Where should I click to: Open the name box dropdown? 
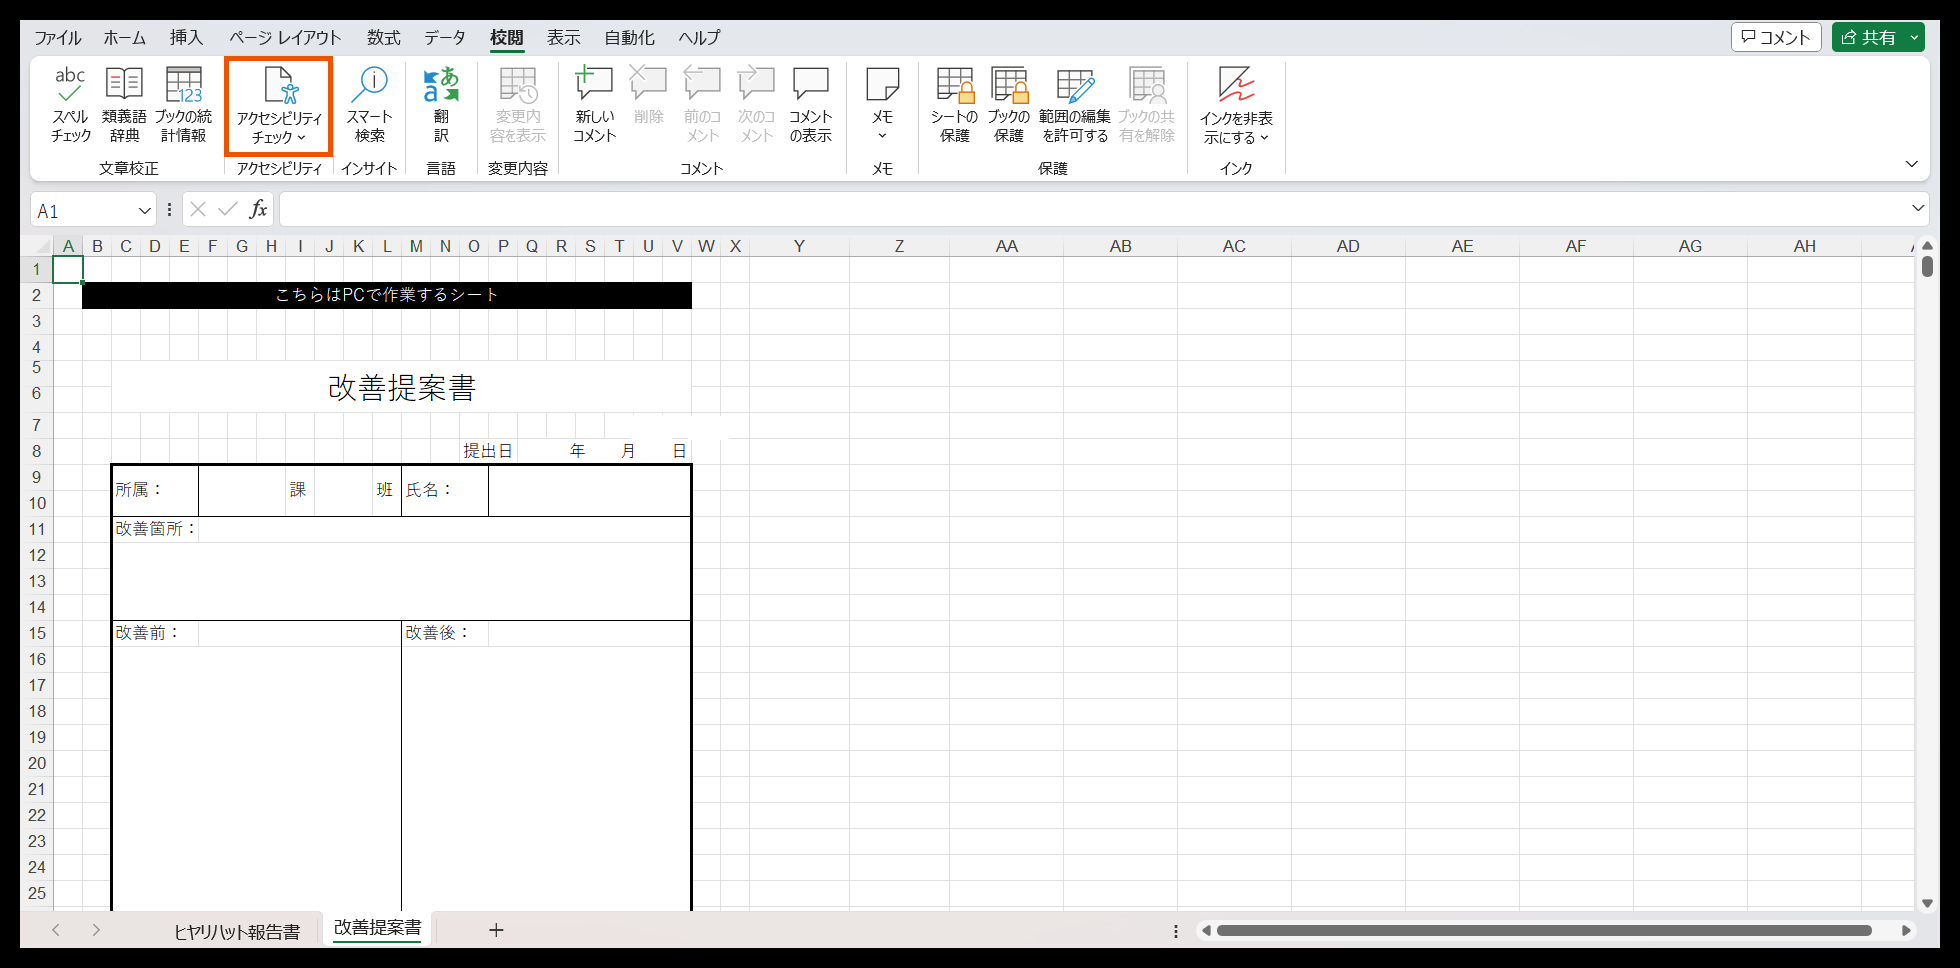144,209
